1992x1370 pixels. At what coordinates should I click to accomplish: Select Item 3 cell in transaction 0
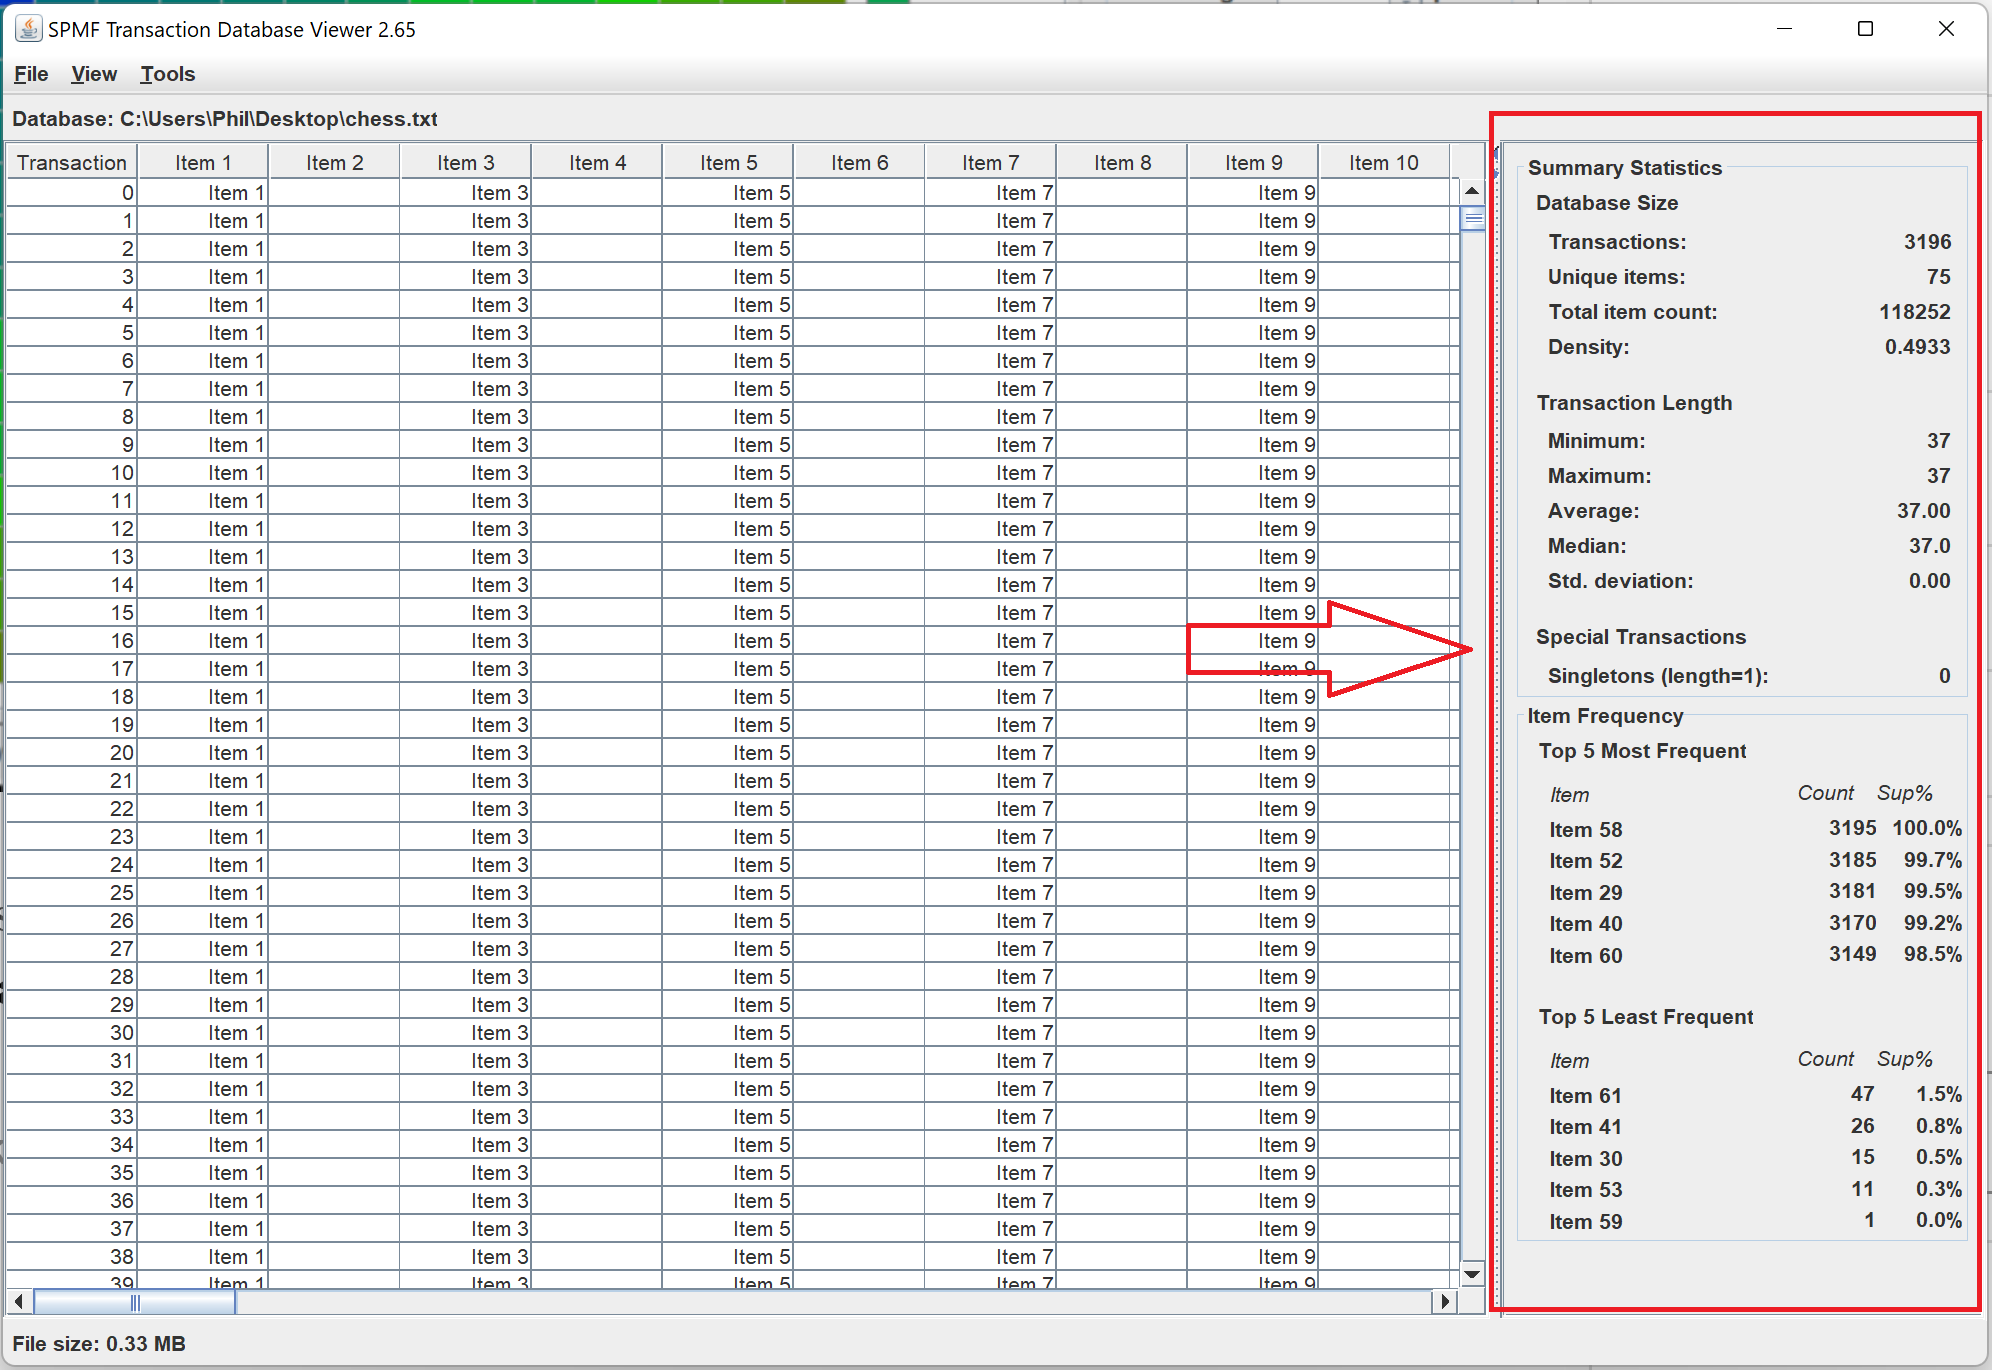[x=466, y=193]
